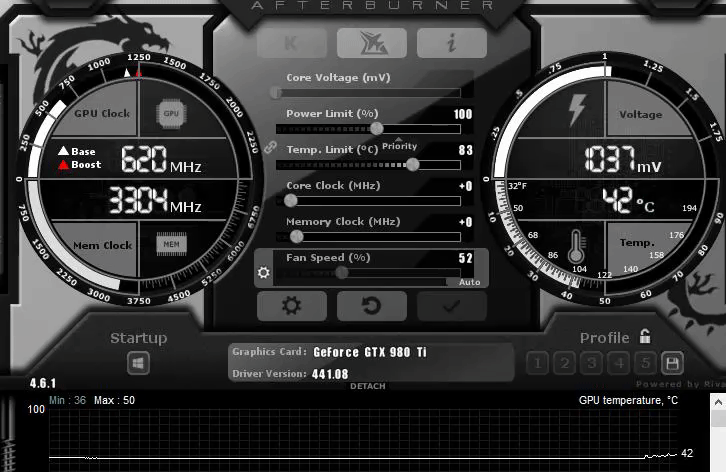The image size is (726, 472).
Task: Click the 620 MHz GPU clock readout
Action: (x=161, y=159)
